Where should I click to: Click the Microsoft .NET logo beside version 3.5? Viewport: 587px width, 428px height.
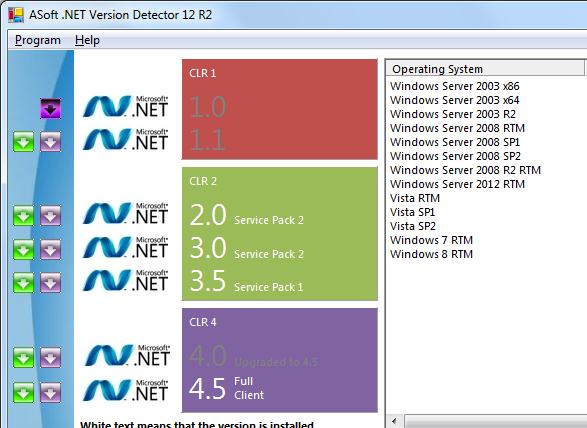click(x=125, y=280)
